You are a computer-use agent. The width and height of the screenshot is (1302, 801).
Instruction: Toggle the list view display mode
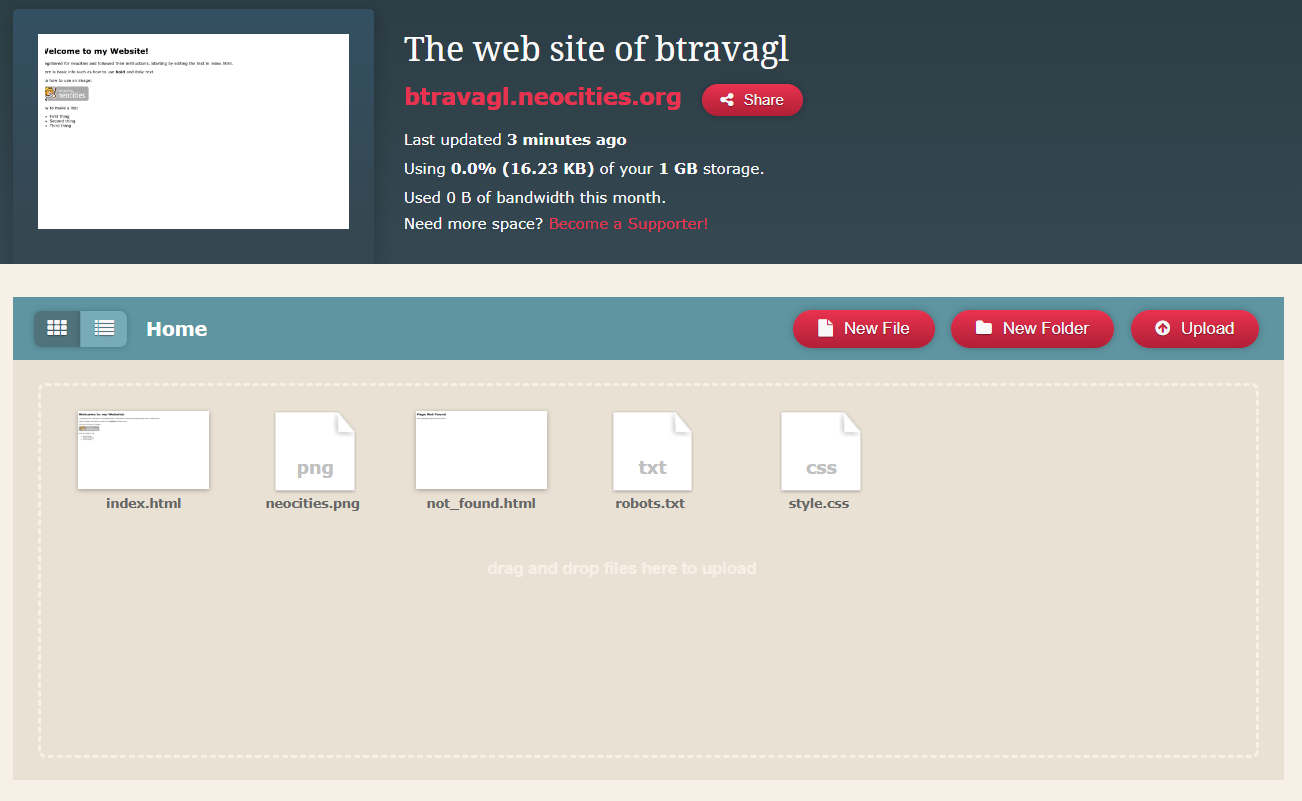click(104, 327)
